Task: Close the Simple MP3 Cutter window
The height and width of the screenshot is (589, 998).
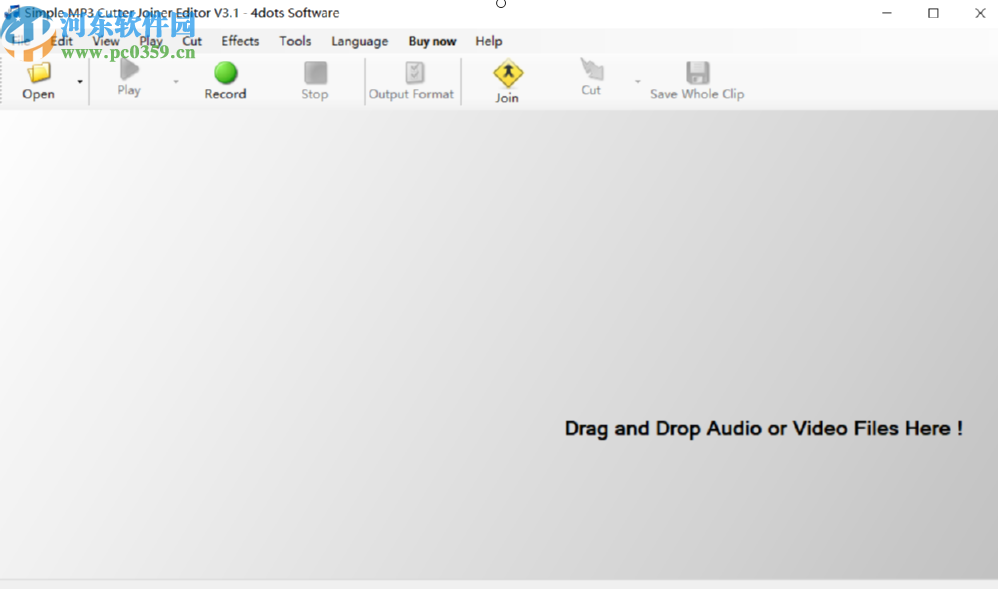Action: click(x=980, y=13)
